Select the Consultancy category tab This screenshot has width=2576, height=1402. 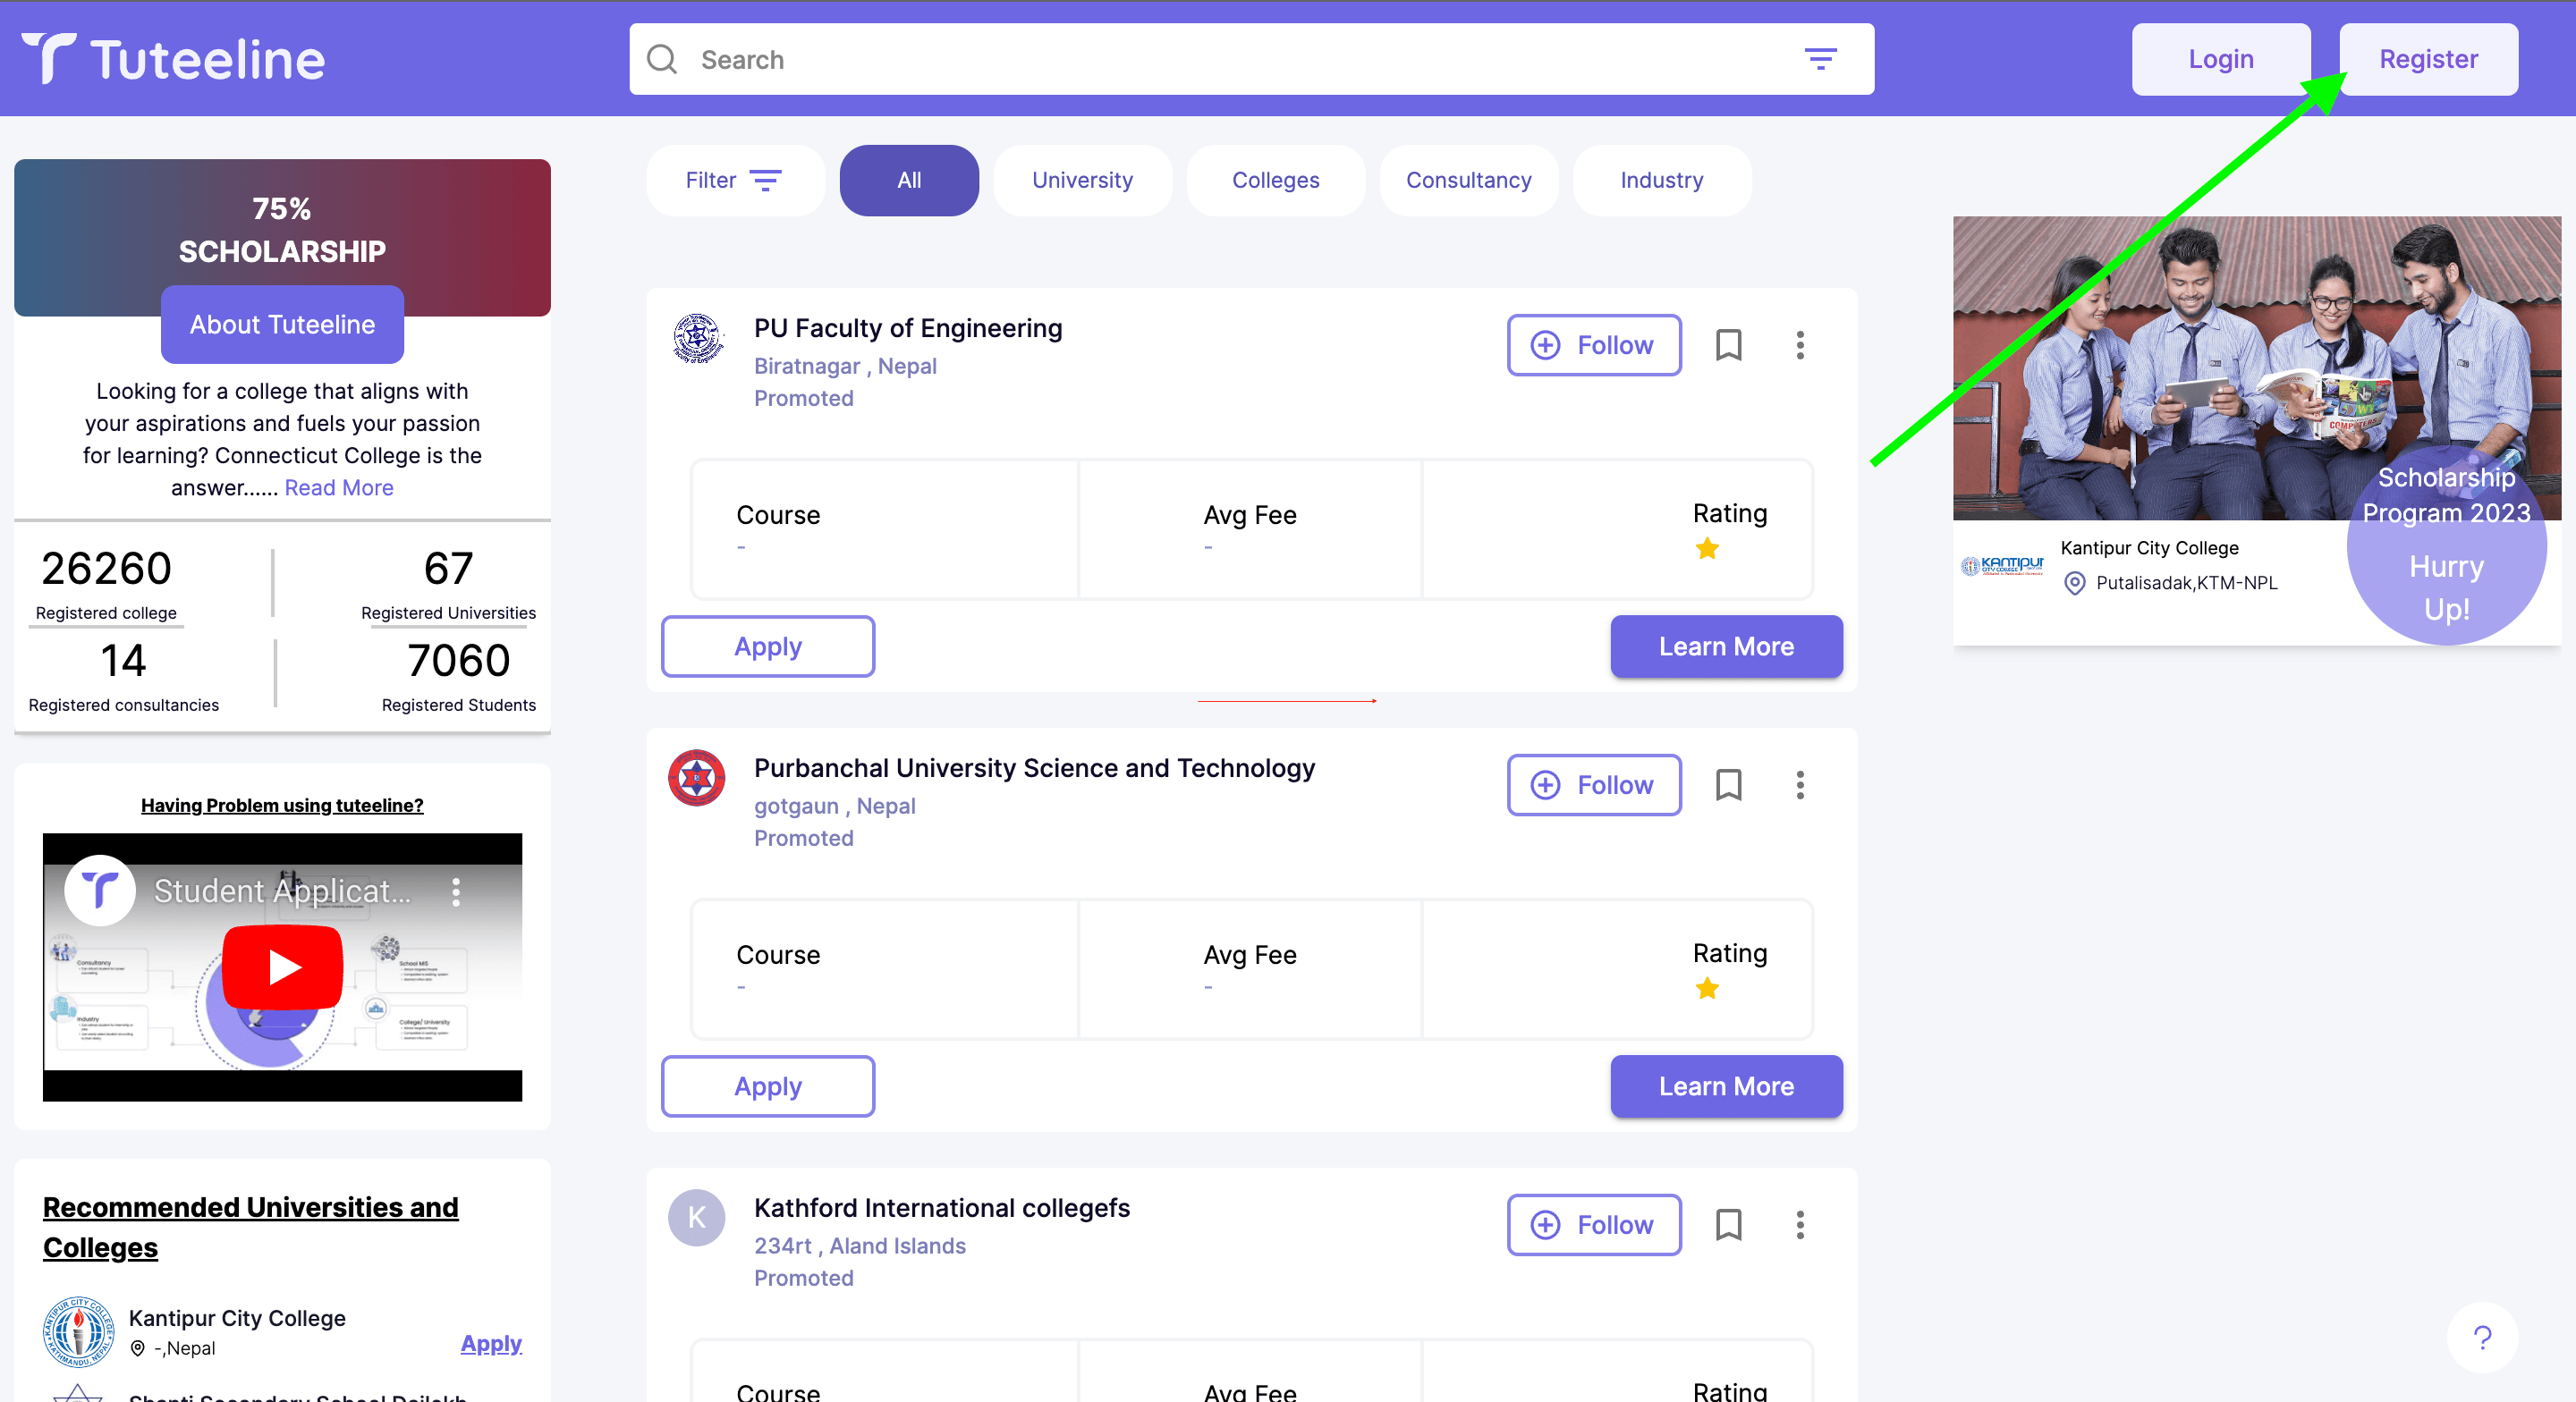(1468, 180)
